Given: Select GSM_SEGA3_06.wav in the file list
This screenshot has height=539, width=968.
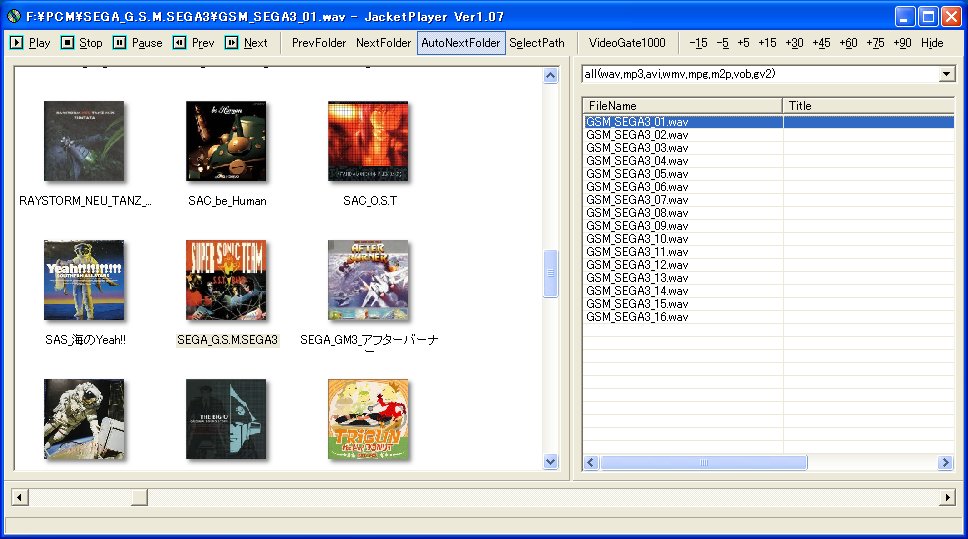Looking at the screenshot, I should (x=637, y=186).
